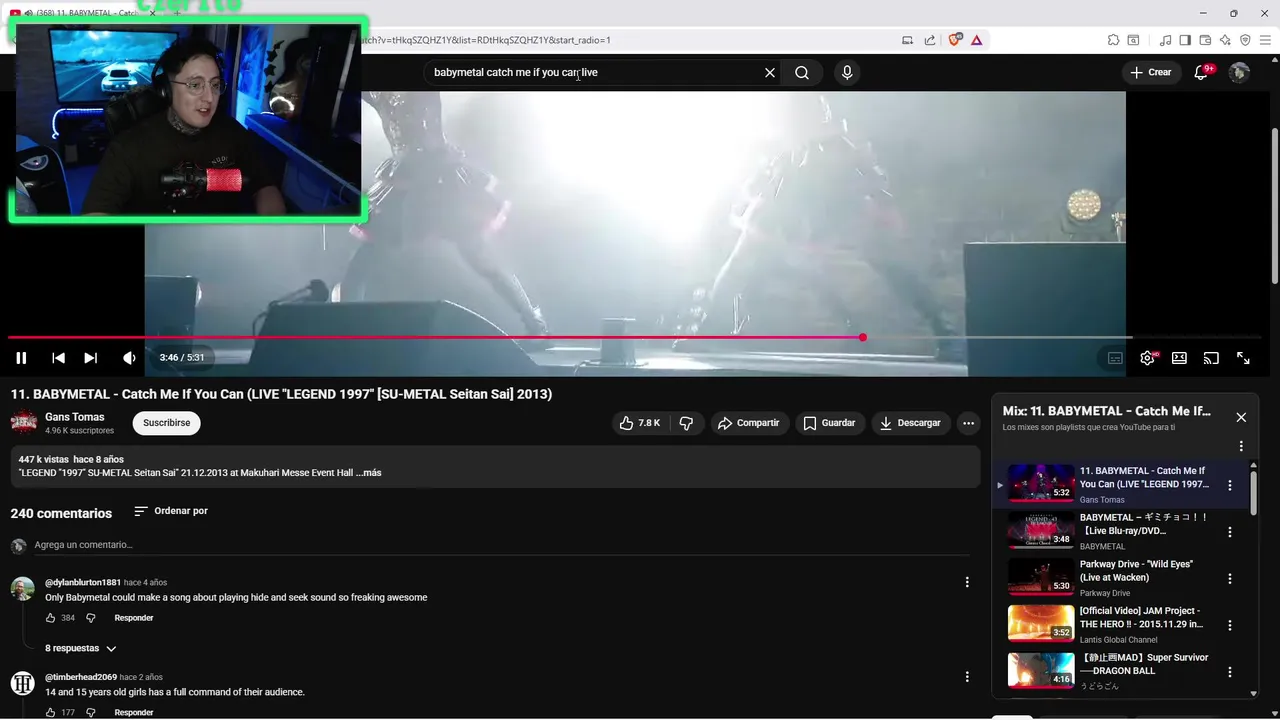Switch to default view mode
Viewport: 1280px width, 720px height.
click(x=1179, y=358)
